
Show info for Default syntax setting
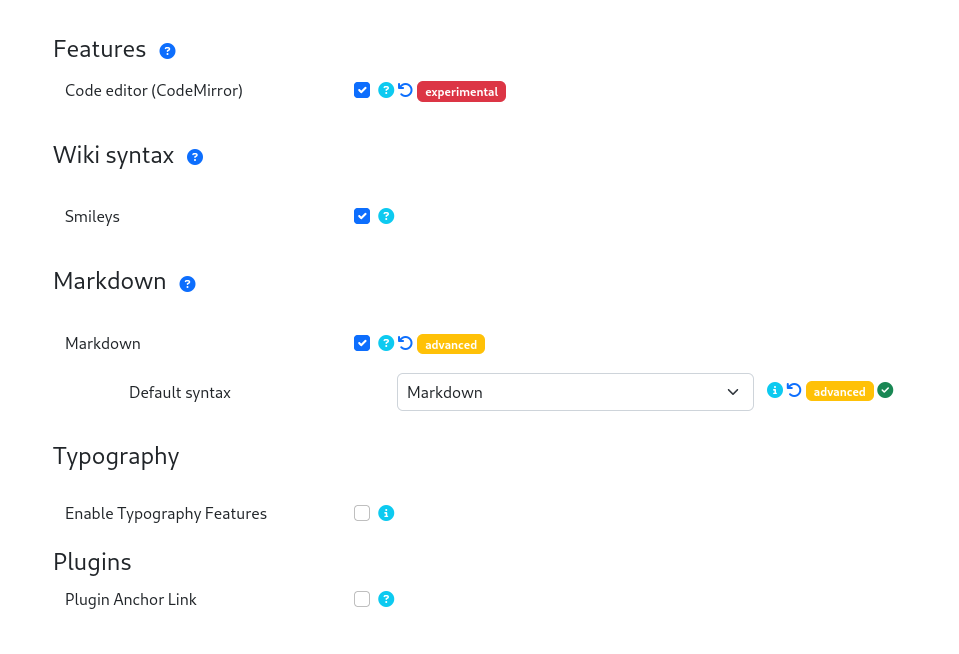[774, 390]
